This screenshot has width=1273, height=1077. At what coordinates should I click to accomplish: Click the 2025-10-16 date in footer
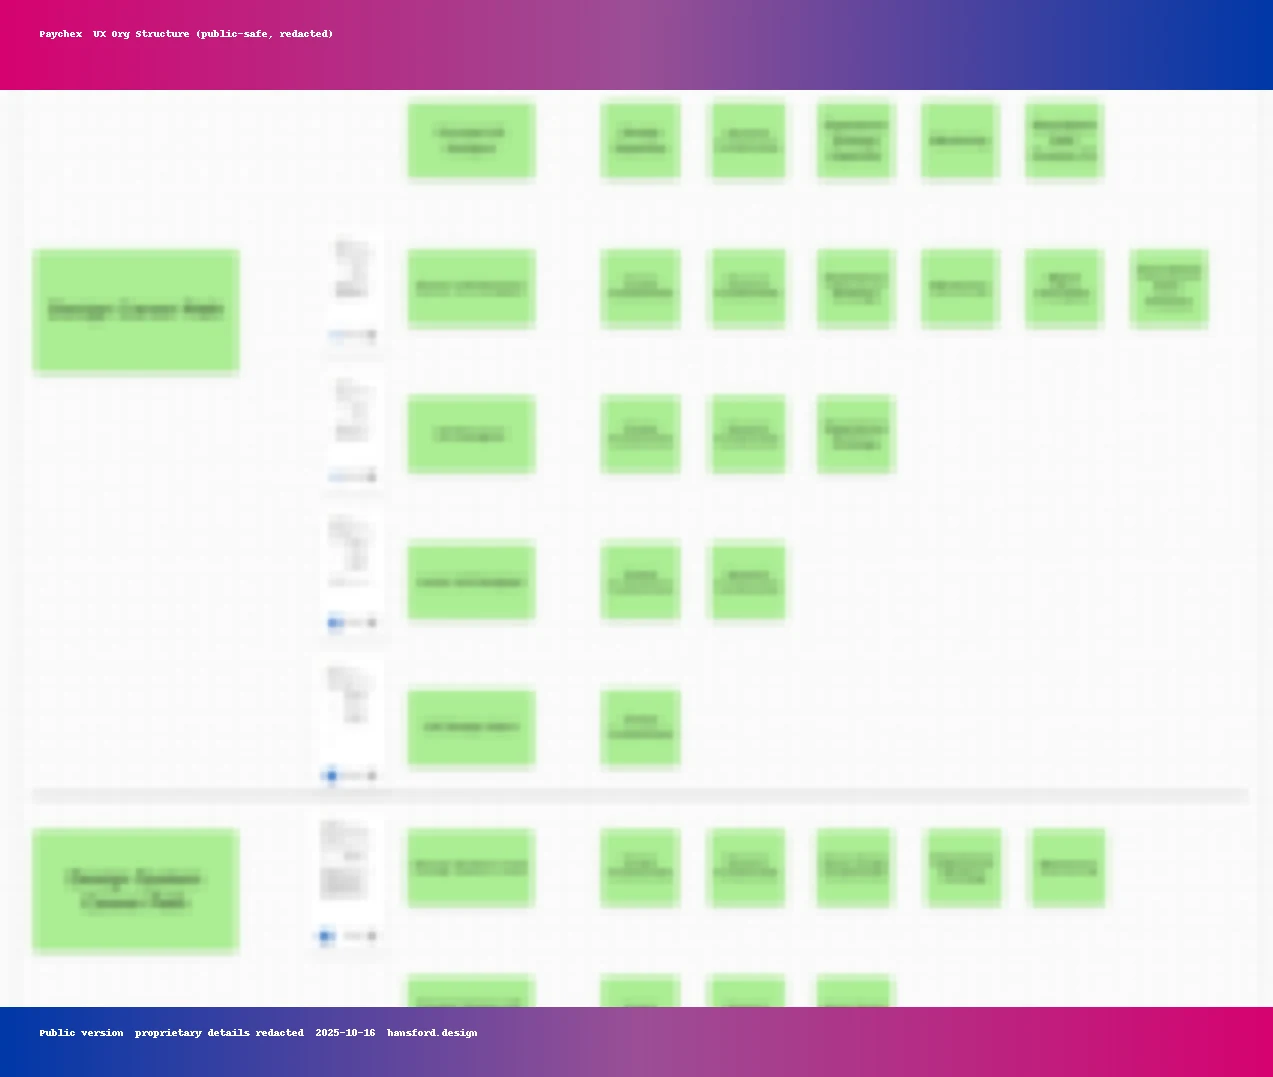345,1033
